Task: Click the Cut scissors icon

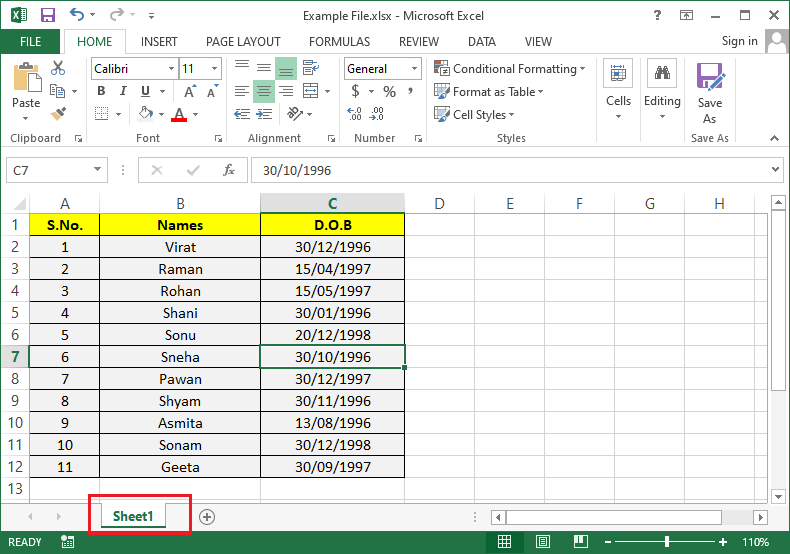Action: [x=58, y=69]
